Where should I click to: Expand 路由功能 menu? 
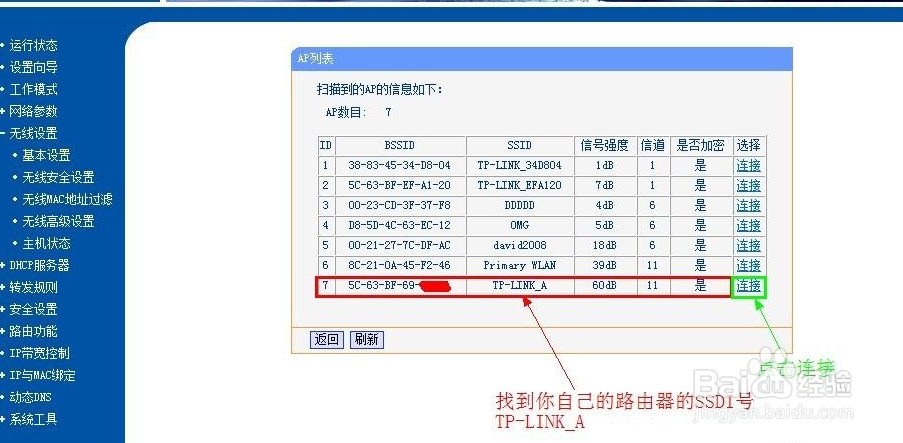(x=33, y=331)
